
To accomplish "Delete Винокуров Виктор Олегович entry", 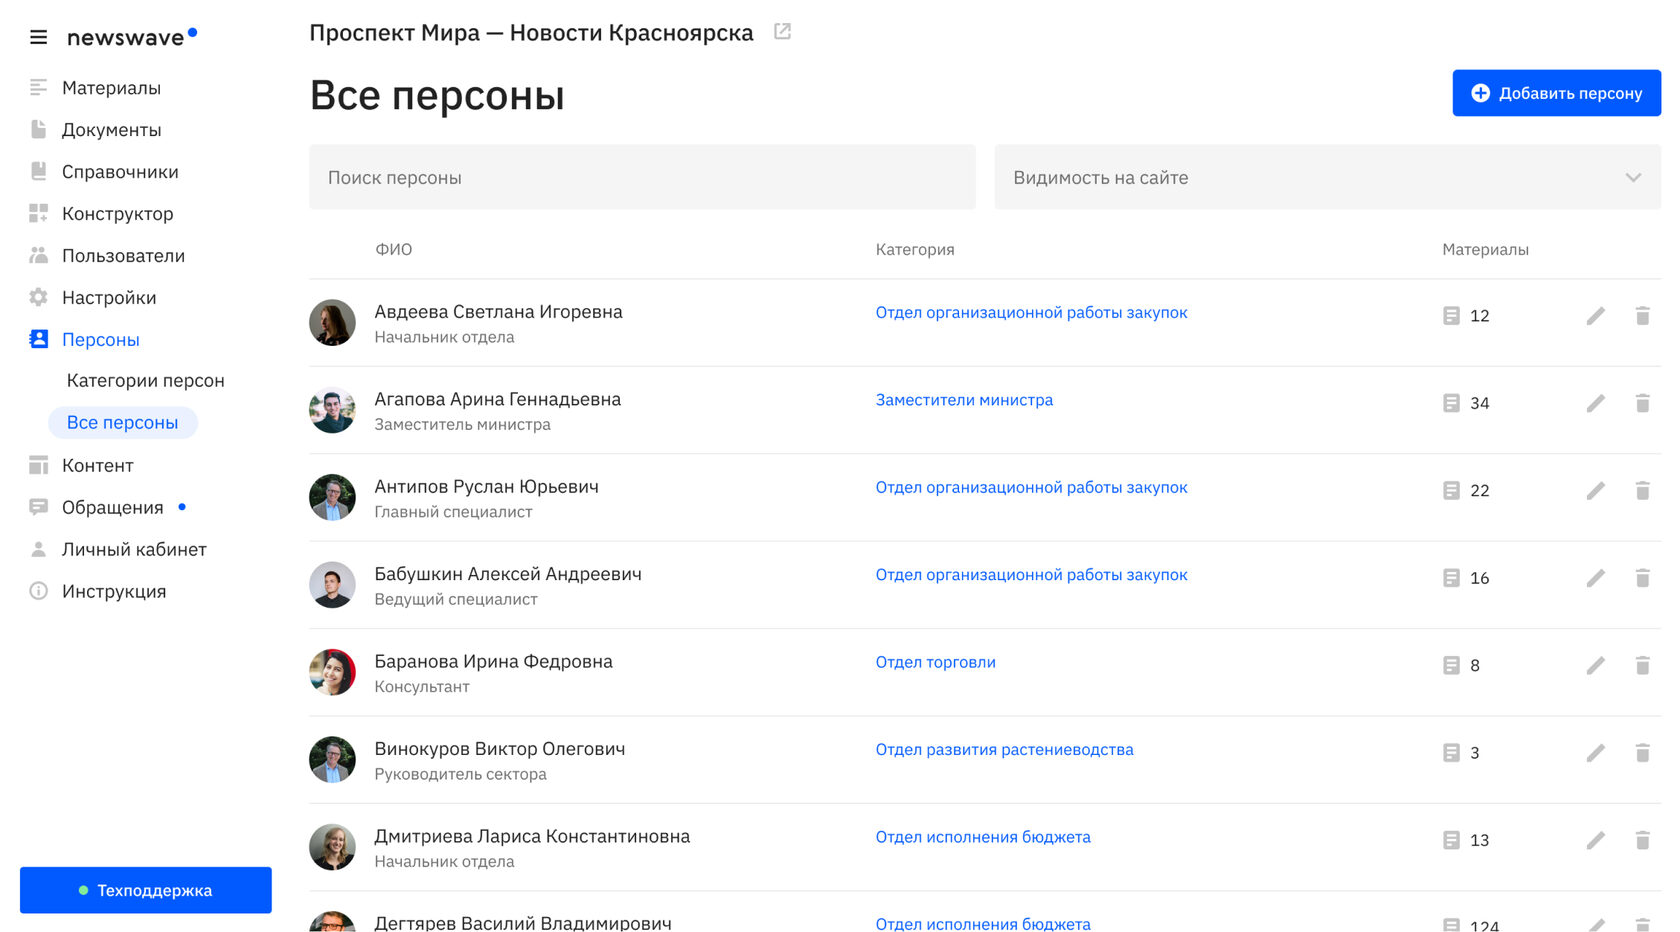I will click(x=1642, y=753).
